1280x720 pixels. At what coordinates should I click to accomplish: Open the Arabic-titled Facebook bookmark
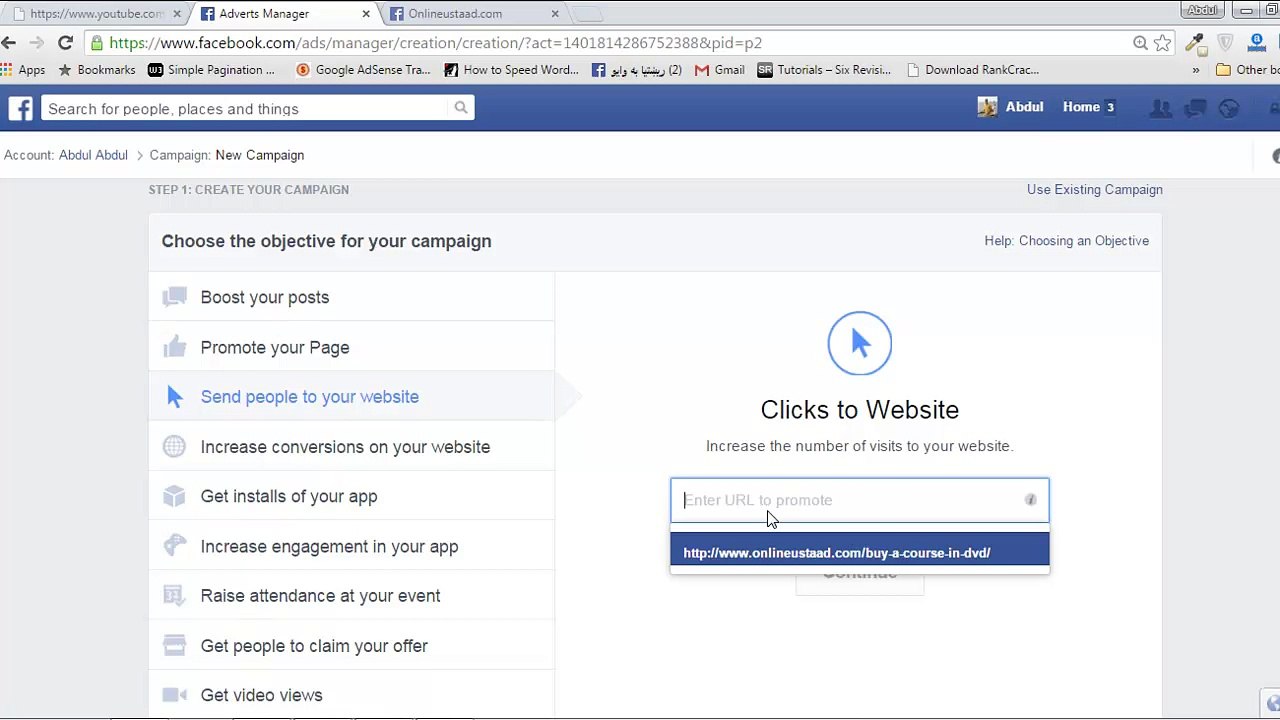(636, 70)
